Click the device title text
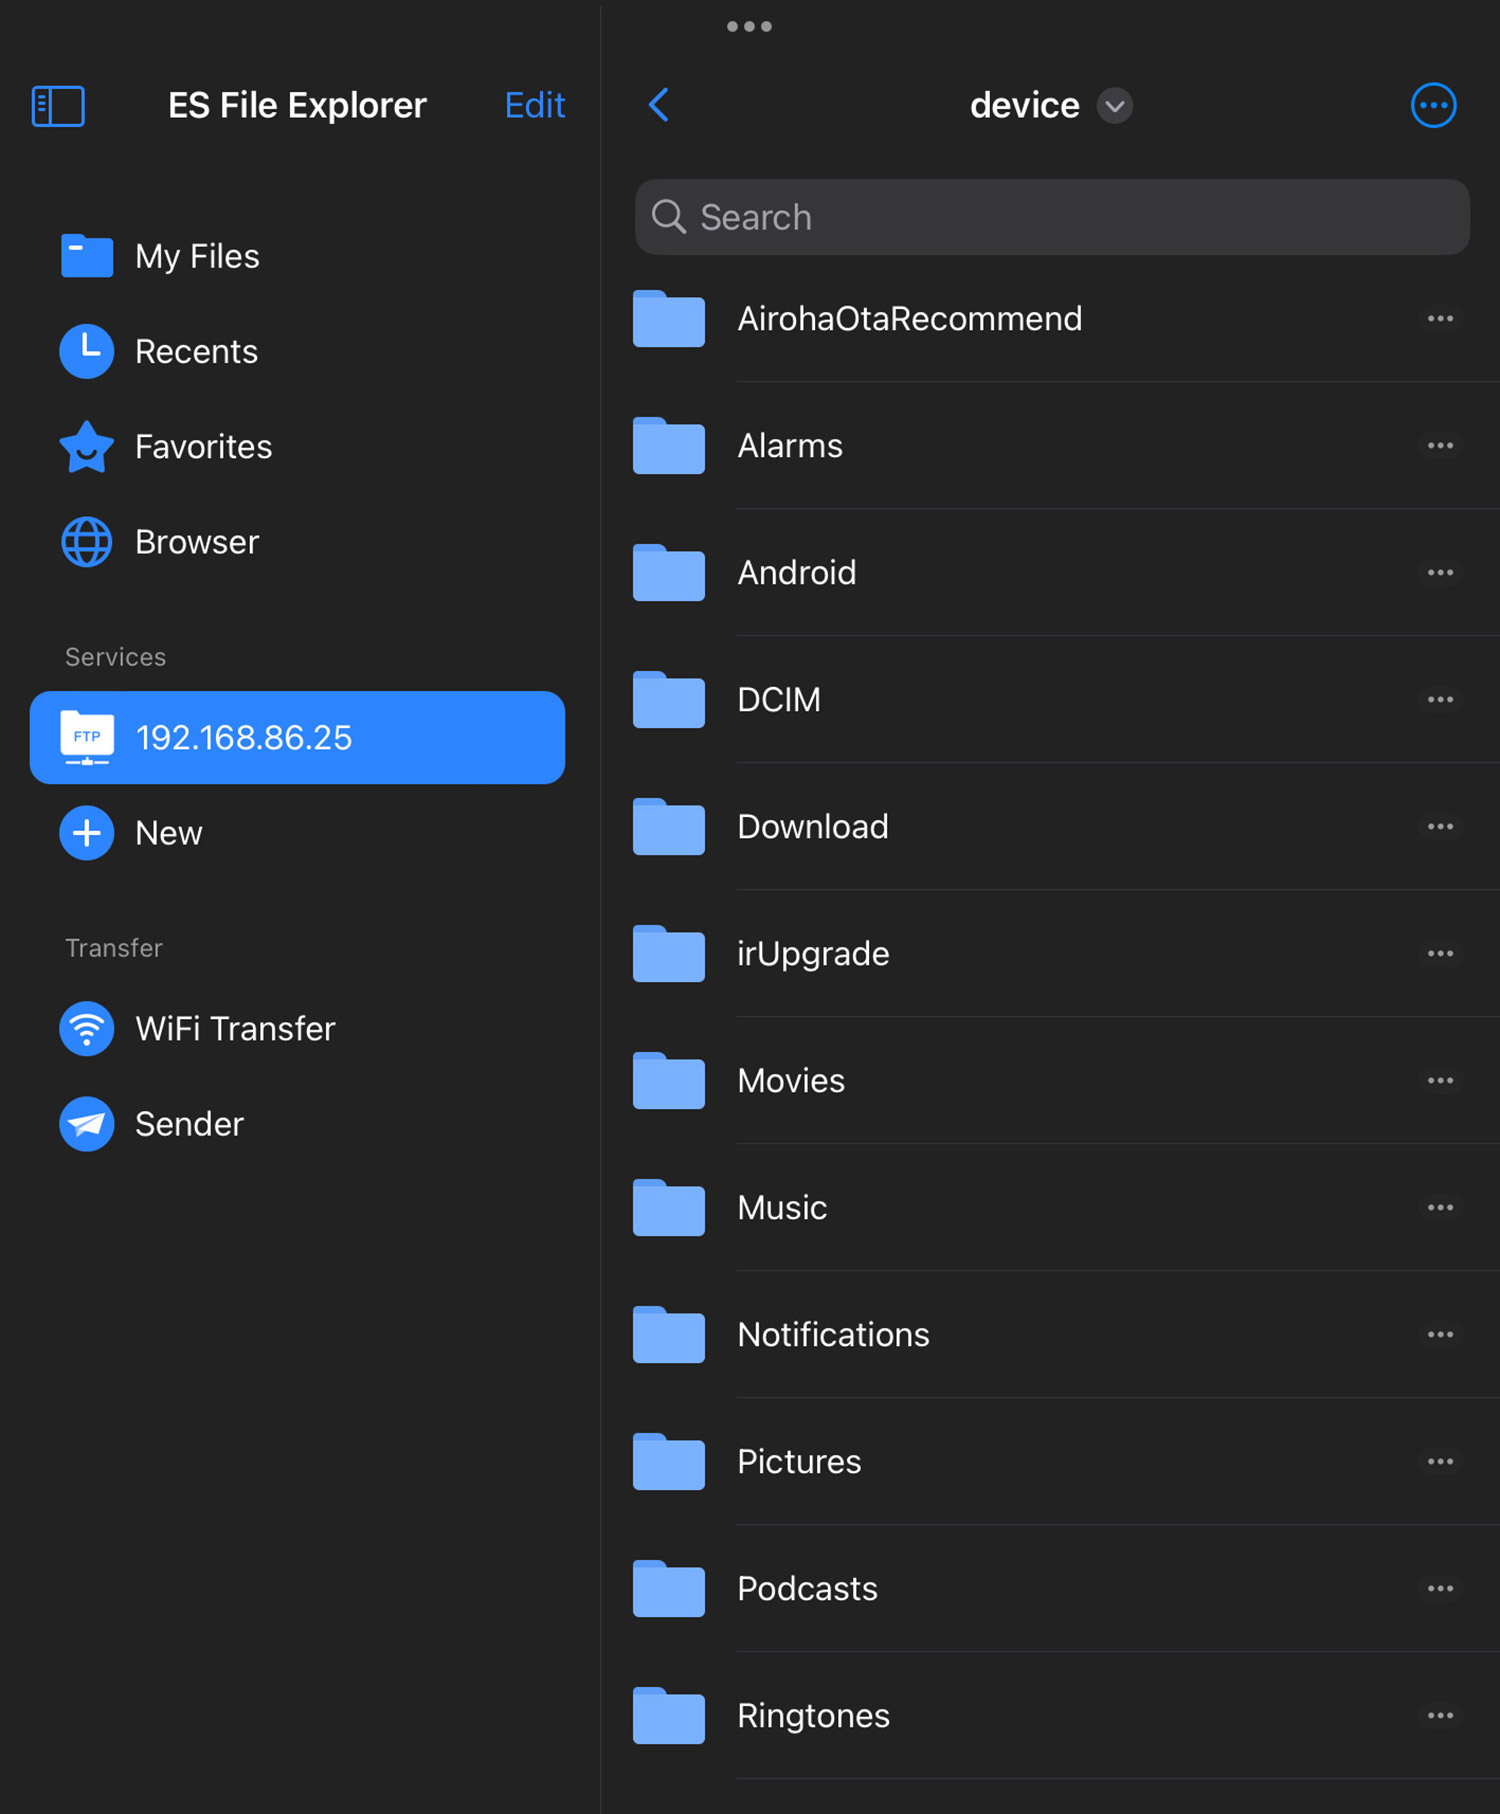 tap(1024, 105)
